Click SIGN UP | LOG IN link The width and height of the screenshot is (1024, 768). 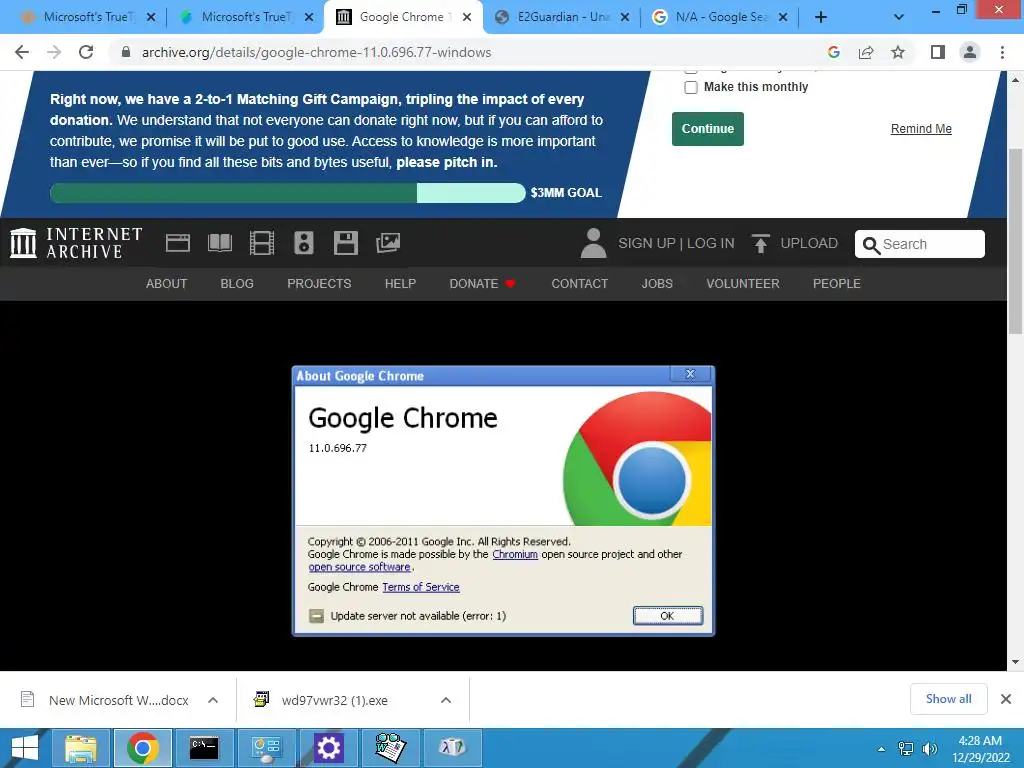(x=676, y=243)
